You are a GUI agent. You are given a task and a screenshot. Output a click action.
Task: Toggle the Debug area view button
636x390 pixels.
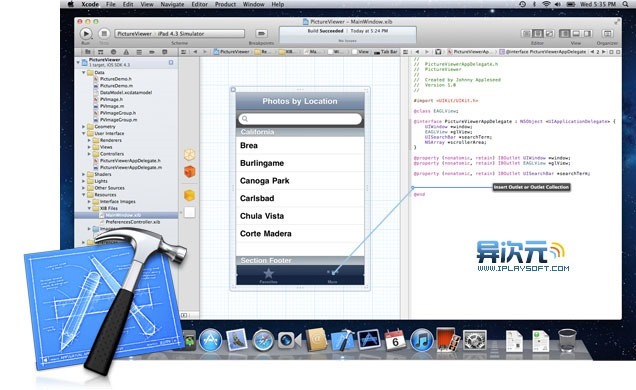coord(576,34)
